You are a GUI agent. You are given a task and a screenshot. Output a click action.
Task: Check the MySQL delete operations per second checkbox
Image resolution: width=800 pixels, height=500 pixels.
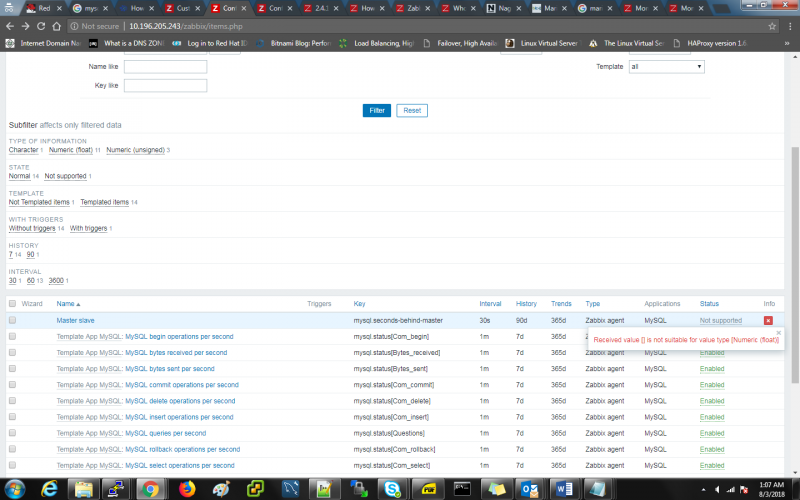point(12,401)
